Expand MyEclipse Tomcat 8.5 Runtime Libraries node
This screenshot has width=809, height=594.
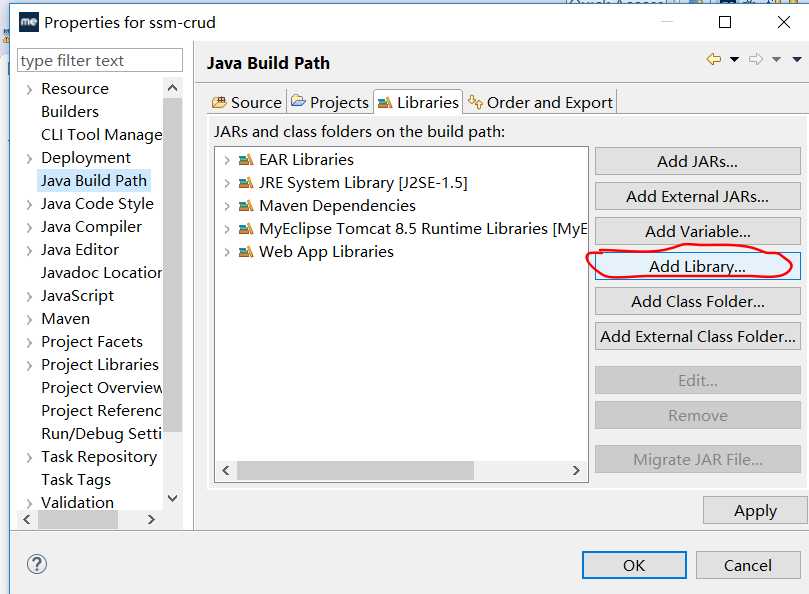(227, 229)
